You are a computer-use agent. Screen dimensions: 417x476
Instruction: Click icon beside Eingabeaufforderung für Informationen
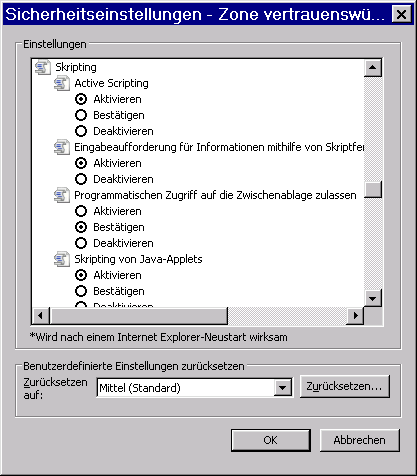(62, 147)
